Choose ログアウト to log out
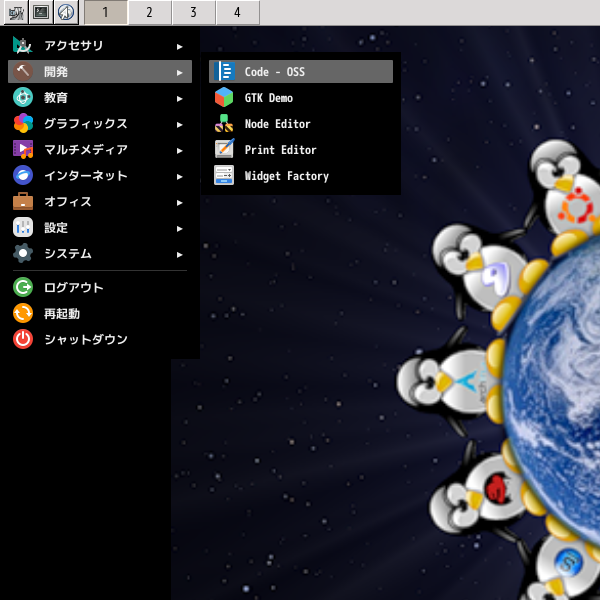The image size is (600, 600). tap(100, 287)
